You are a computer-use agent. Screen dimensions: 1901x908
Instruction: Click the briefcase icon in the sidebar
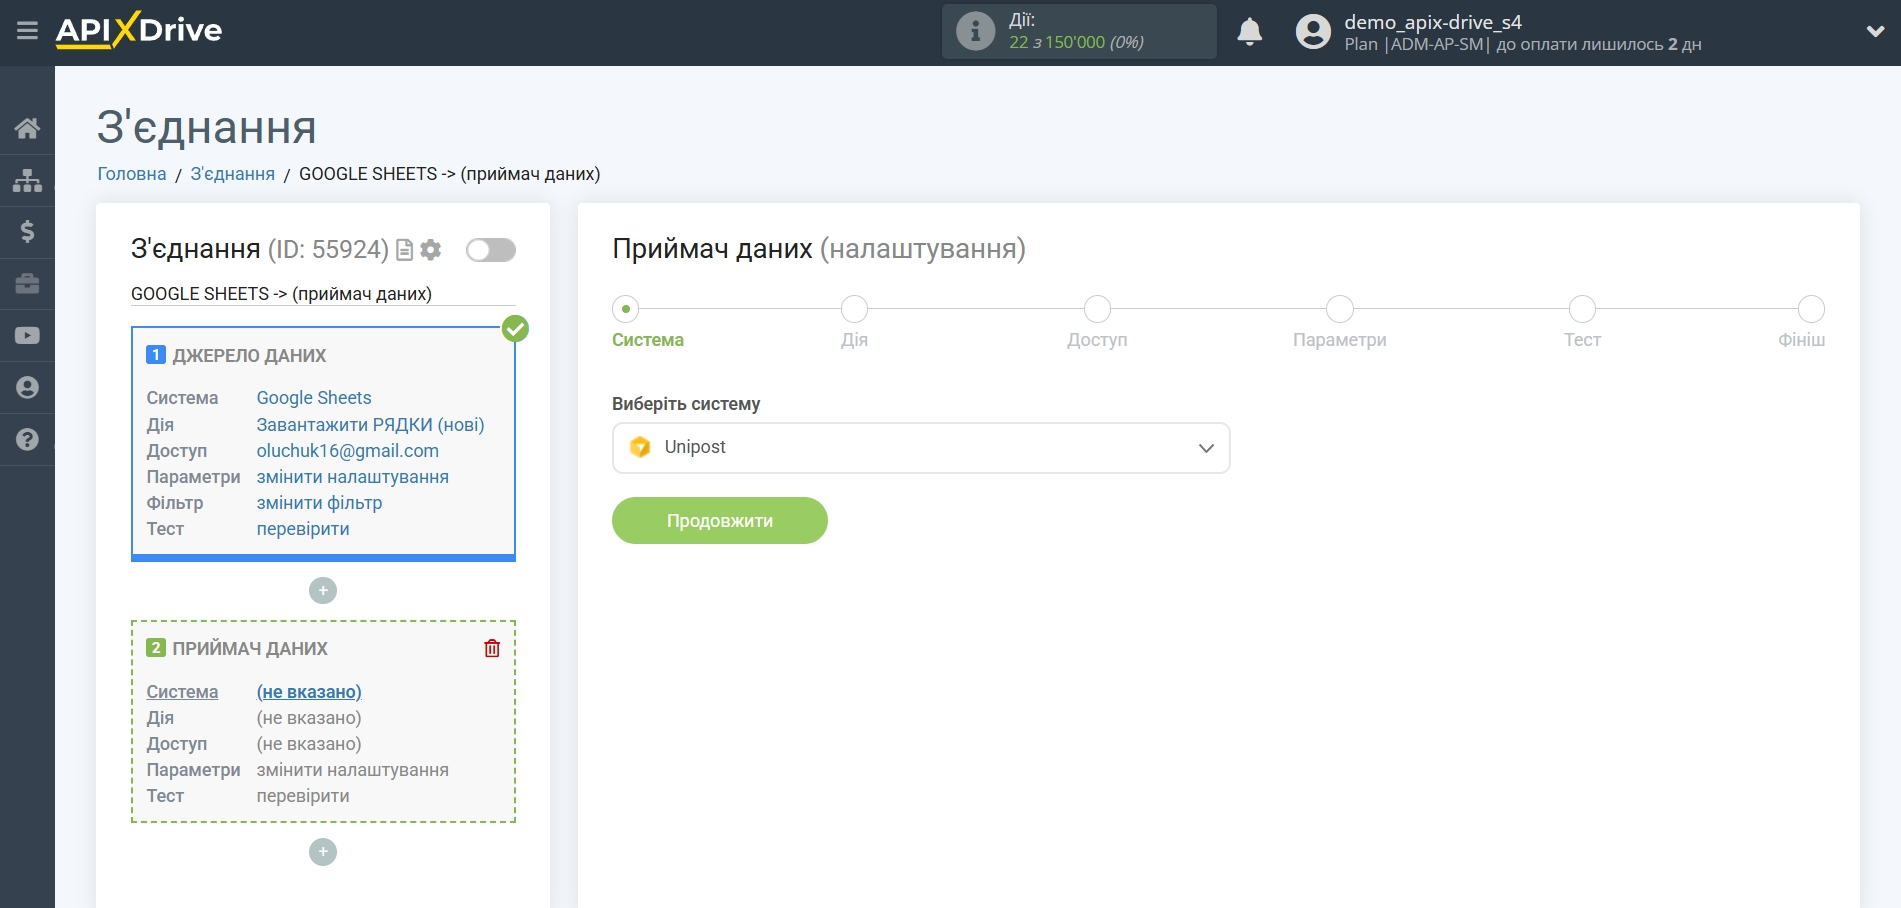pos(27,284)
